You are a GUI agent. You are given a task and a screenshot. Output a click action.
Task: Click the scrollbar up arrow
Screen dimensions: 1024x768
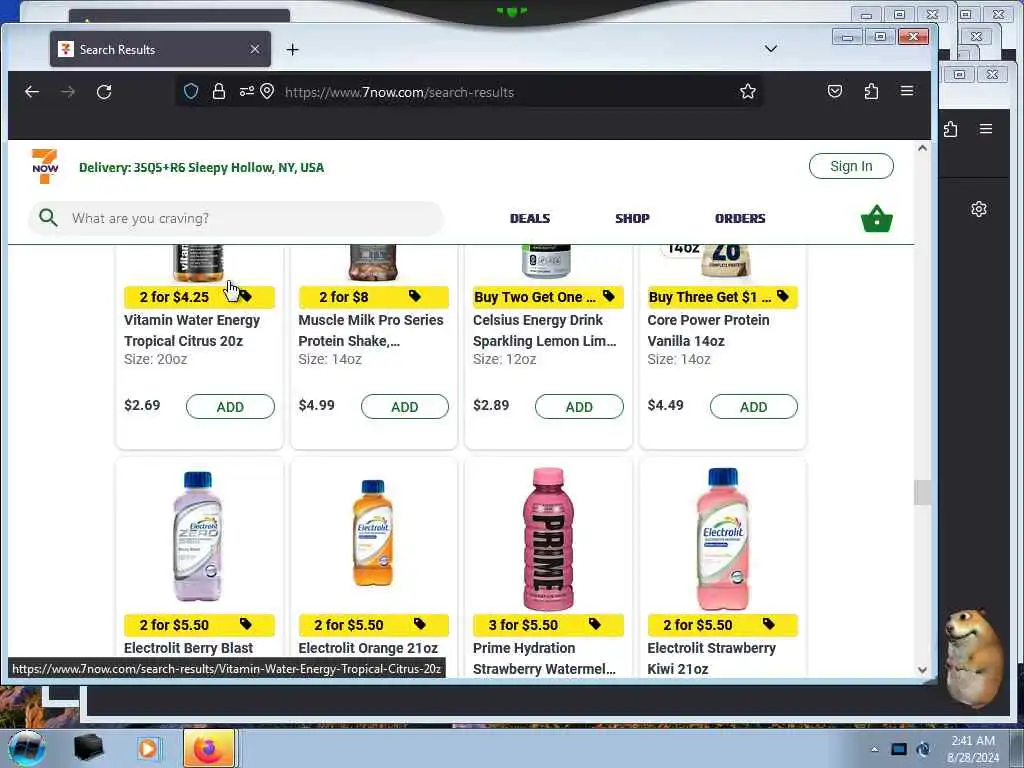tap(922, 148)
